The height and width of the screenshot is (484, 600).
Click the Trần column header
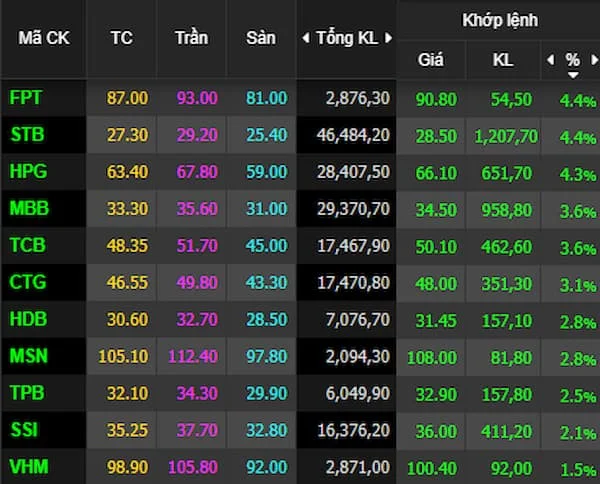191,38
